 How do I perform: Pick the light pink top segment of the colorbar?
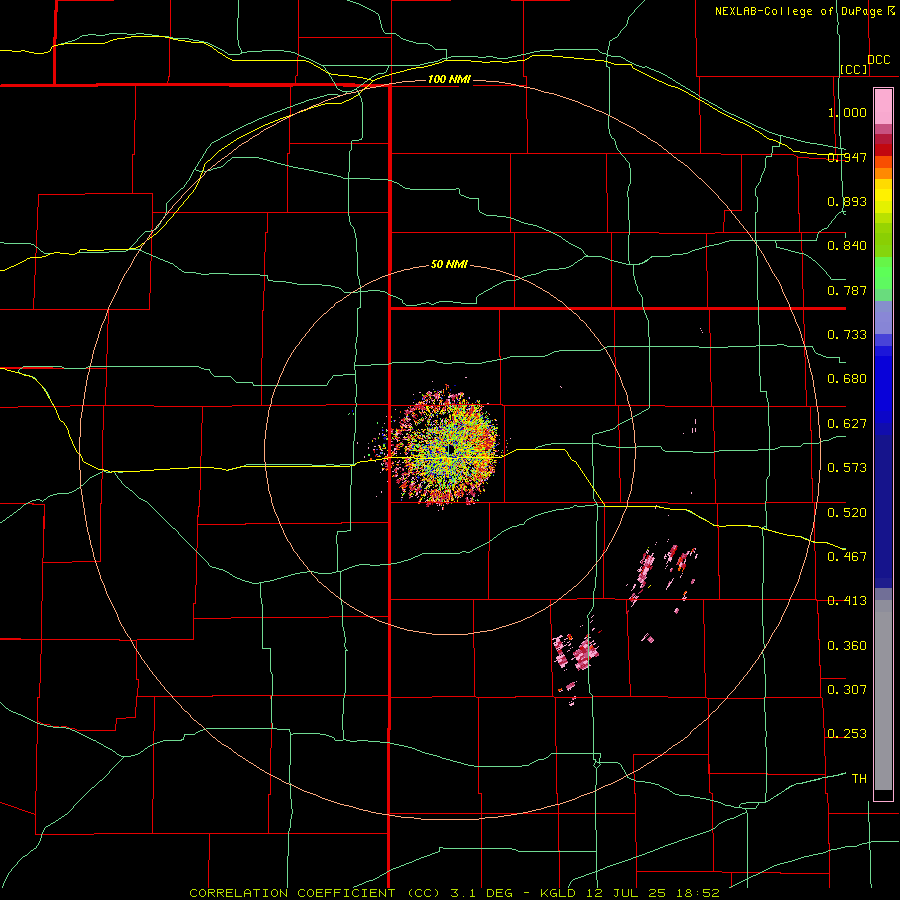[x=883, y=107]
